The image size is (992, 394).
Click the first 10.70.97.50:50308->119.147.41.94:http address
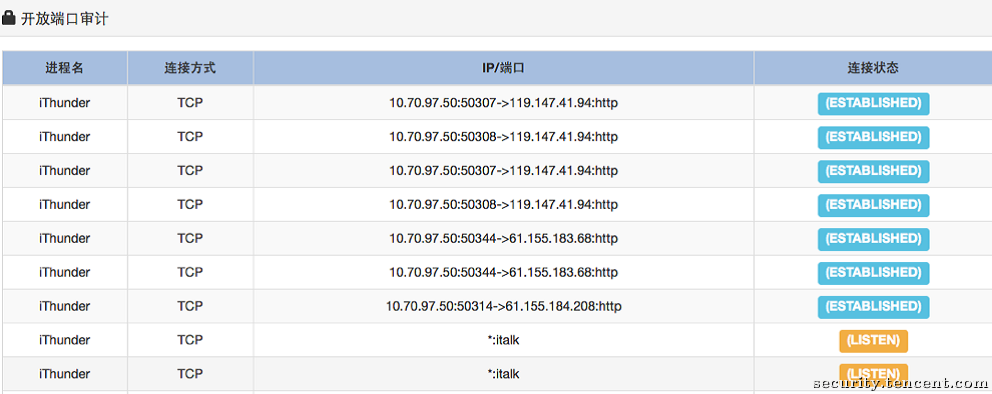tap(504, 137)
